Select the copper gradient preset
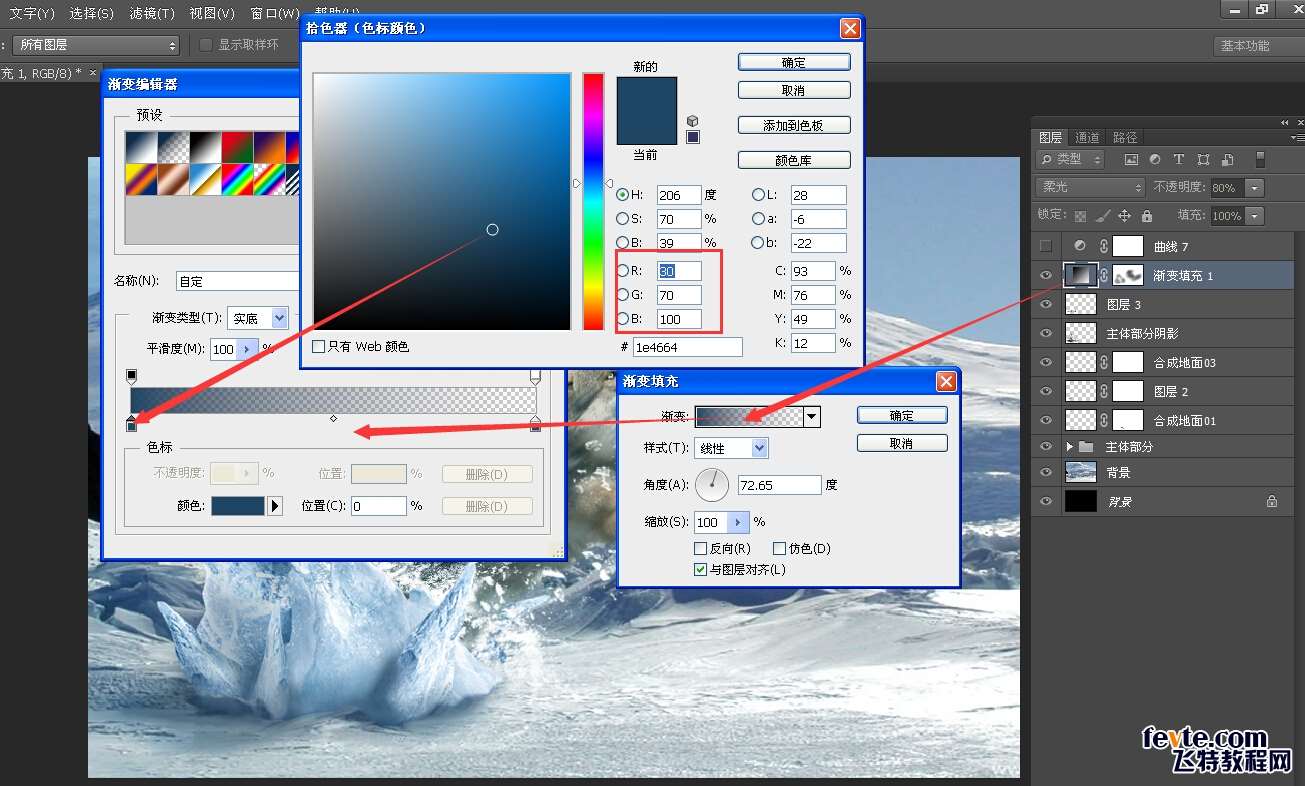 [x=173, y=179]
